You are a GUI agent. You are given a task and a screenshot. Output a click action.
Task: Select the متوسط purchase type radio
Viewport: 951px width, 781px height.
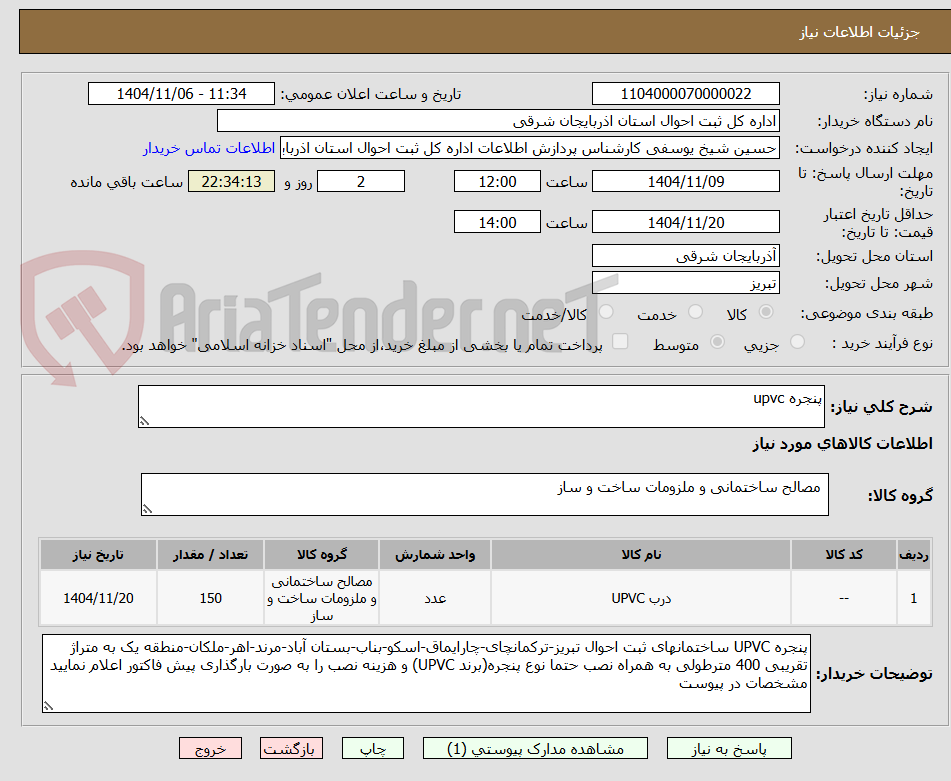(717, 342)
